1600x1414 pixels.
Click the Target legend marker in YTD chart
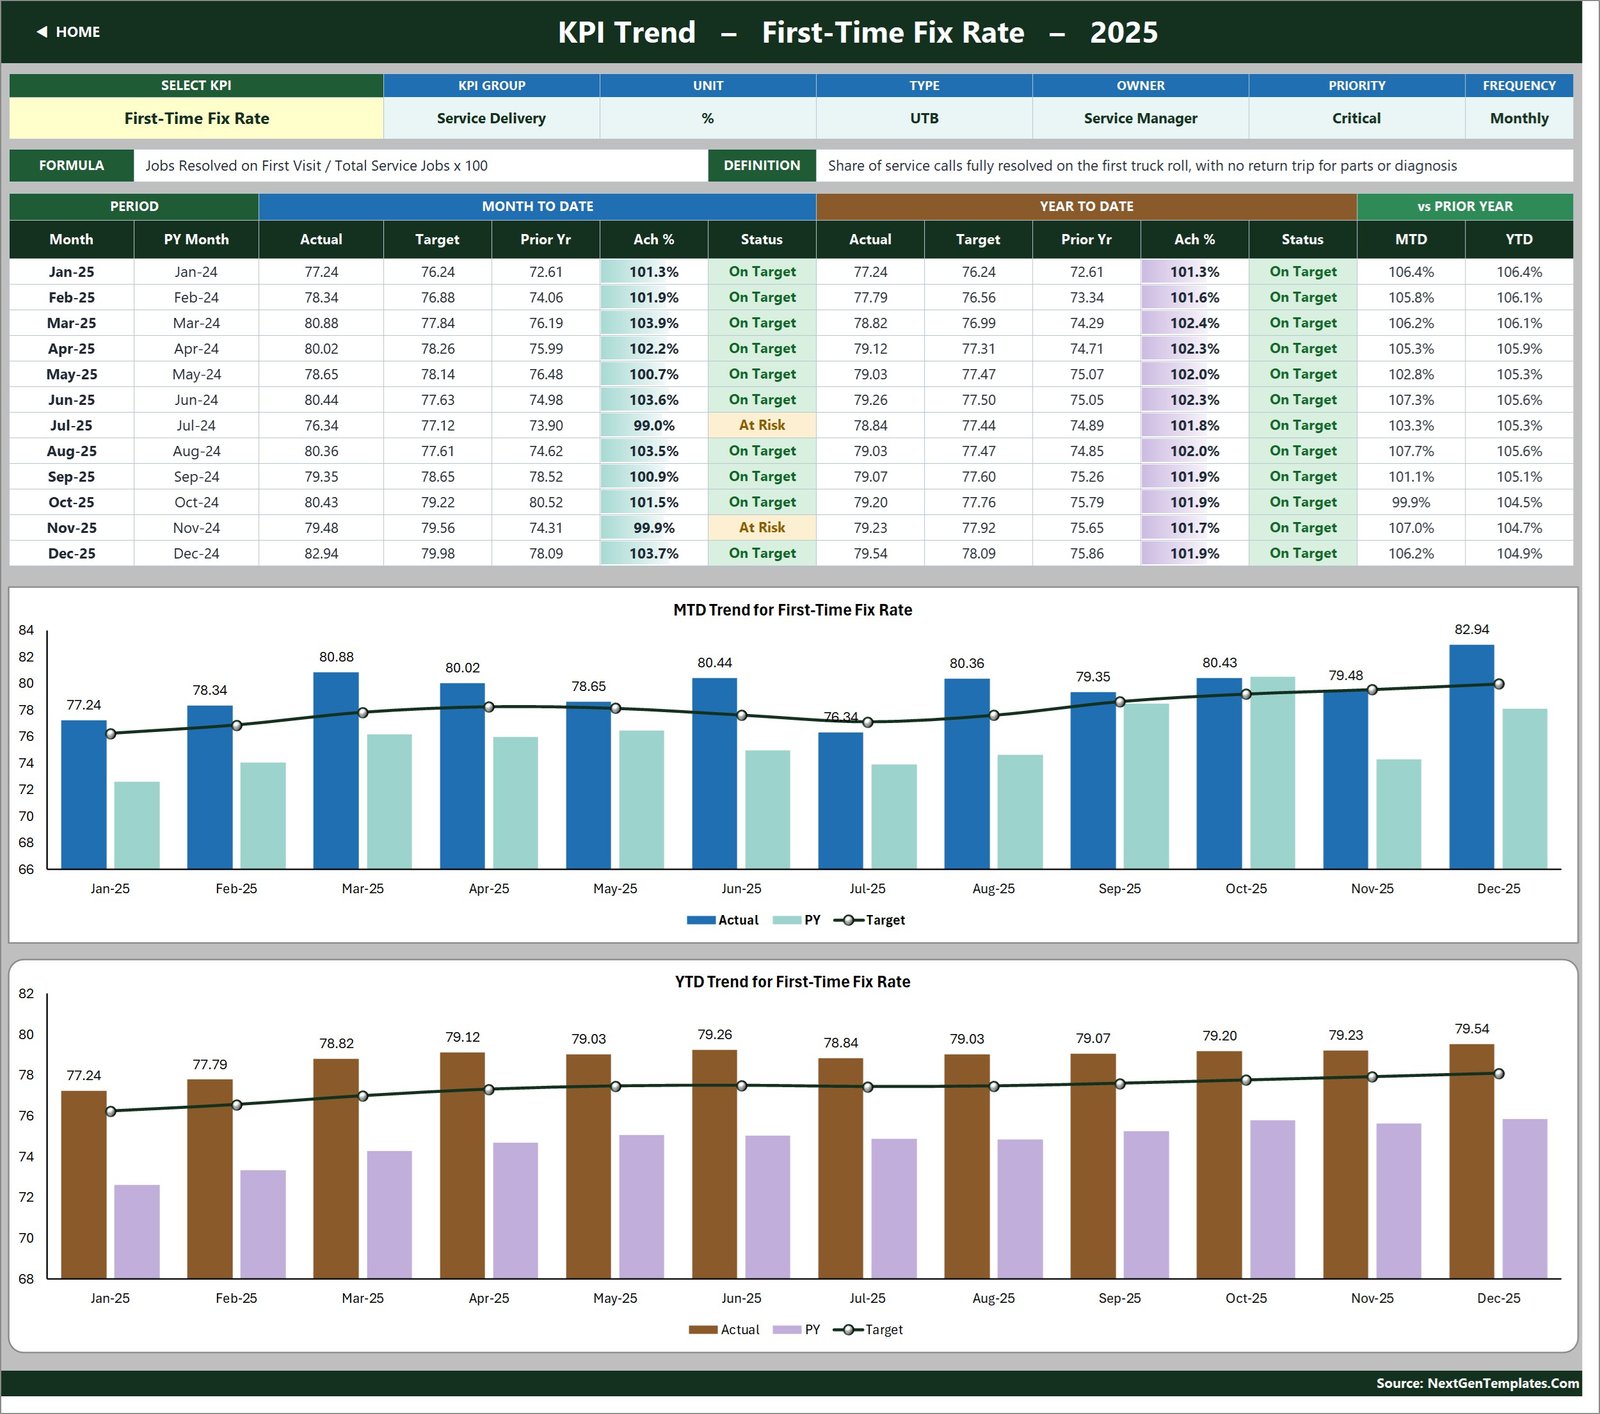point(848,1330)
